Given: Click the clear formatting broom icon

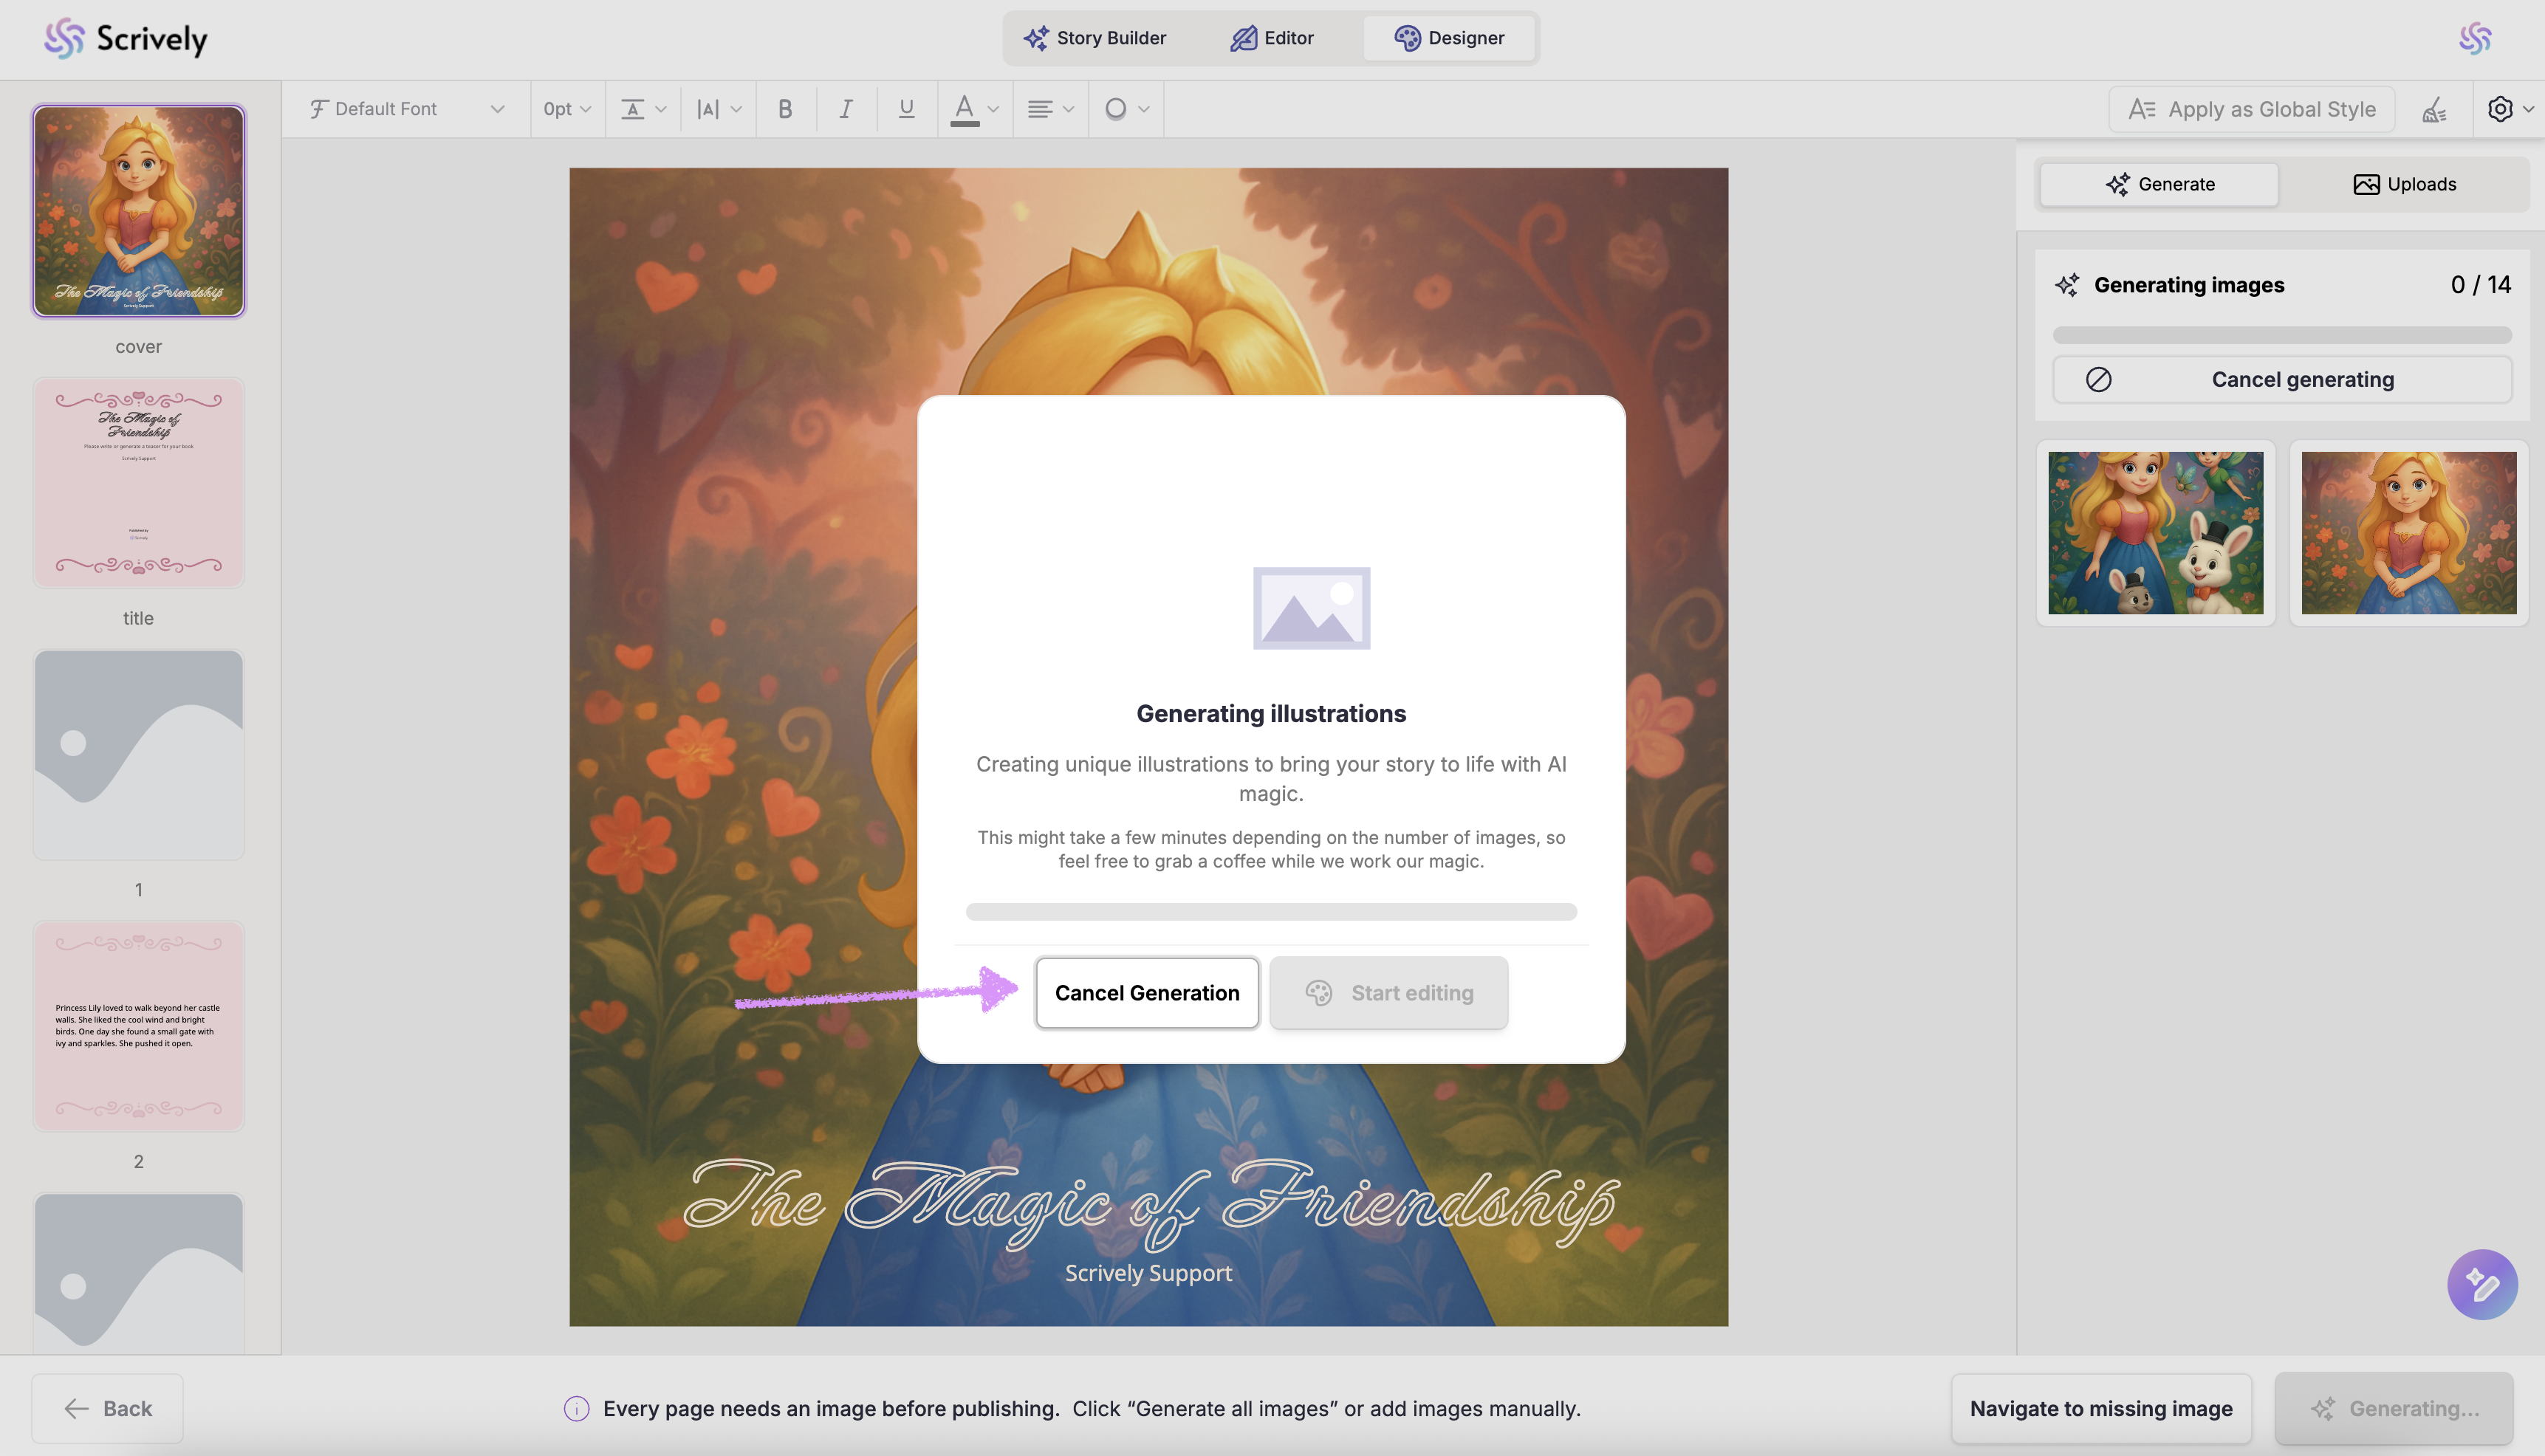Looking at the screenshot, I should point(2434,109).
